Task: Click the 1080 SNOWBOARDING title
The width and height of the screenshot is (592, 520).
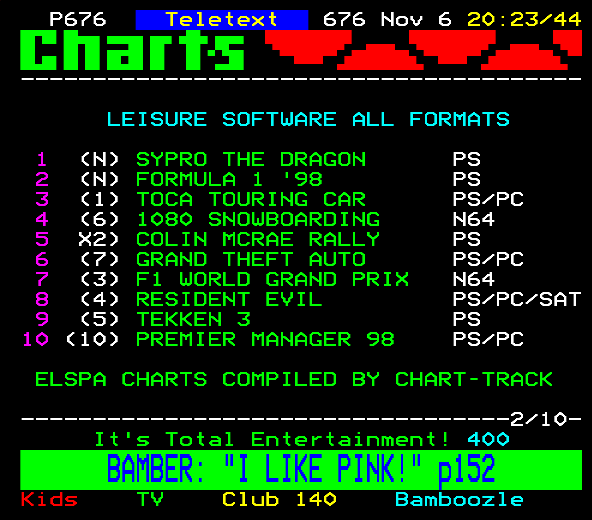Action: [258, 219]
